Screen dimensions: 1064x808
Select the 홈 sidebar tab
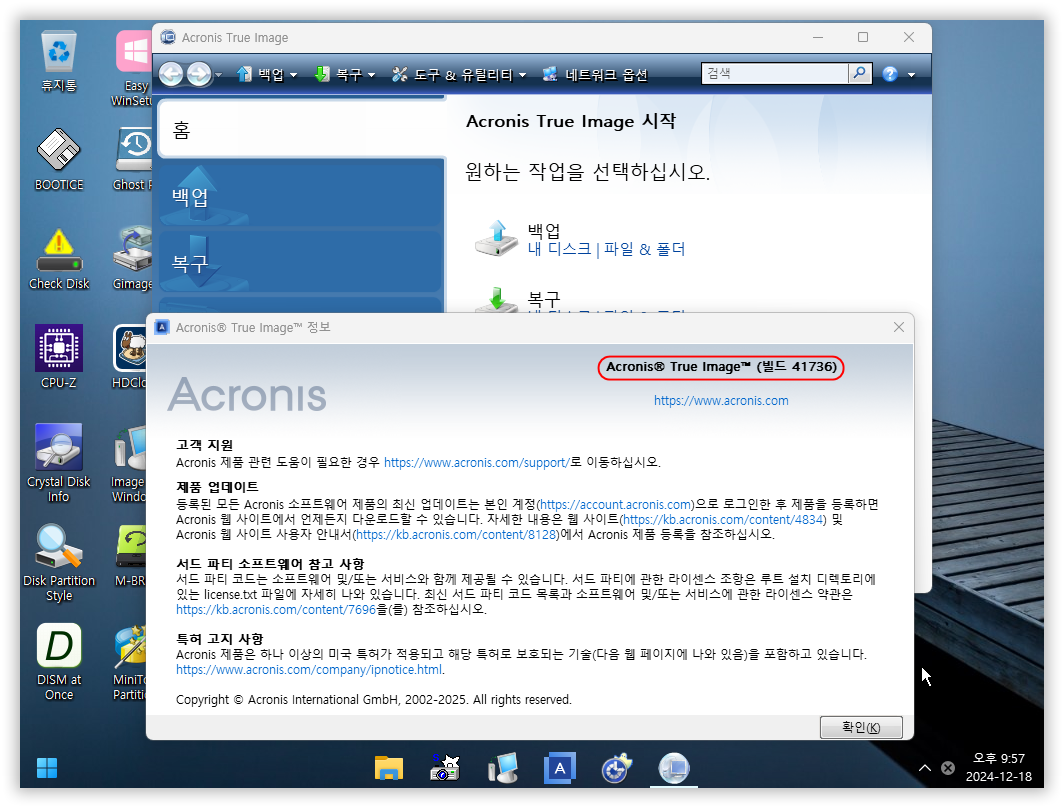pos(301,129)
